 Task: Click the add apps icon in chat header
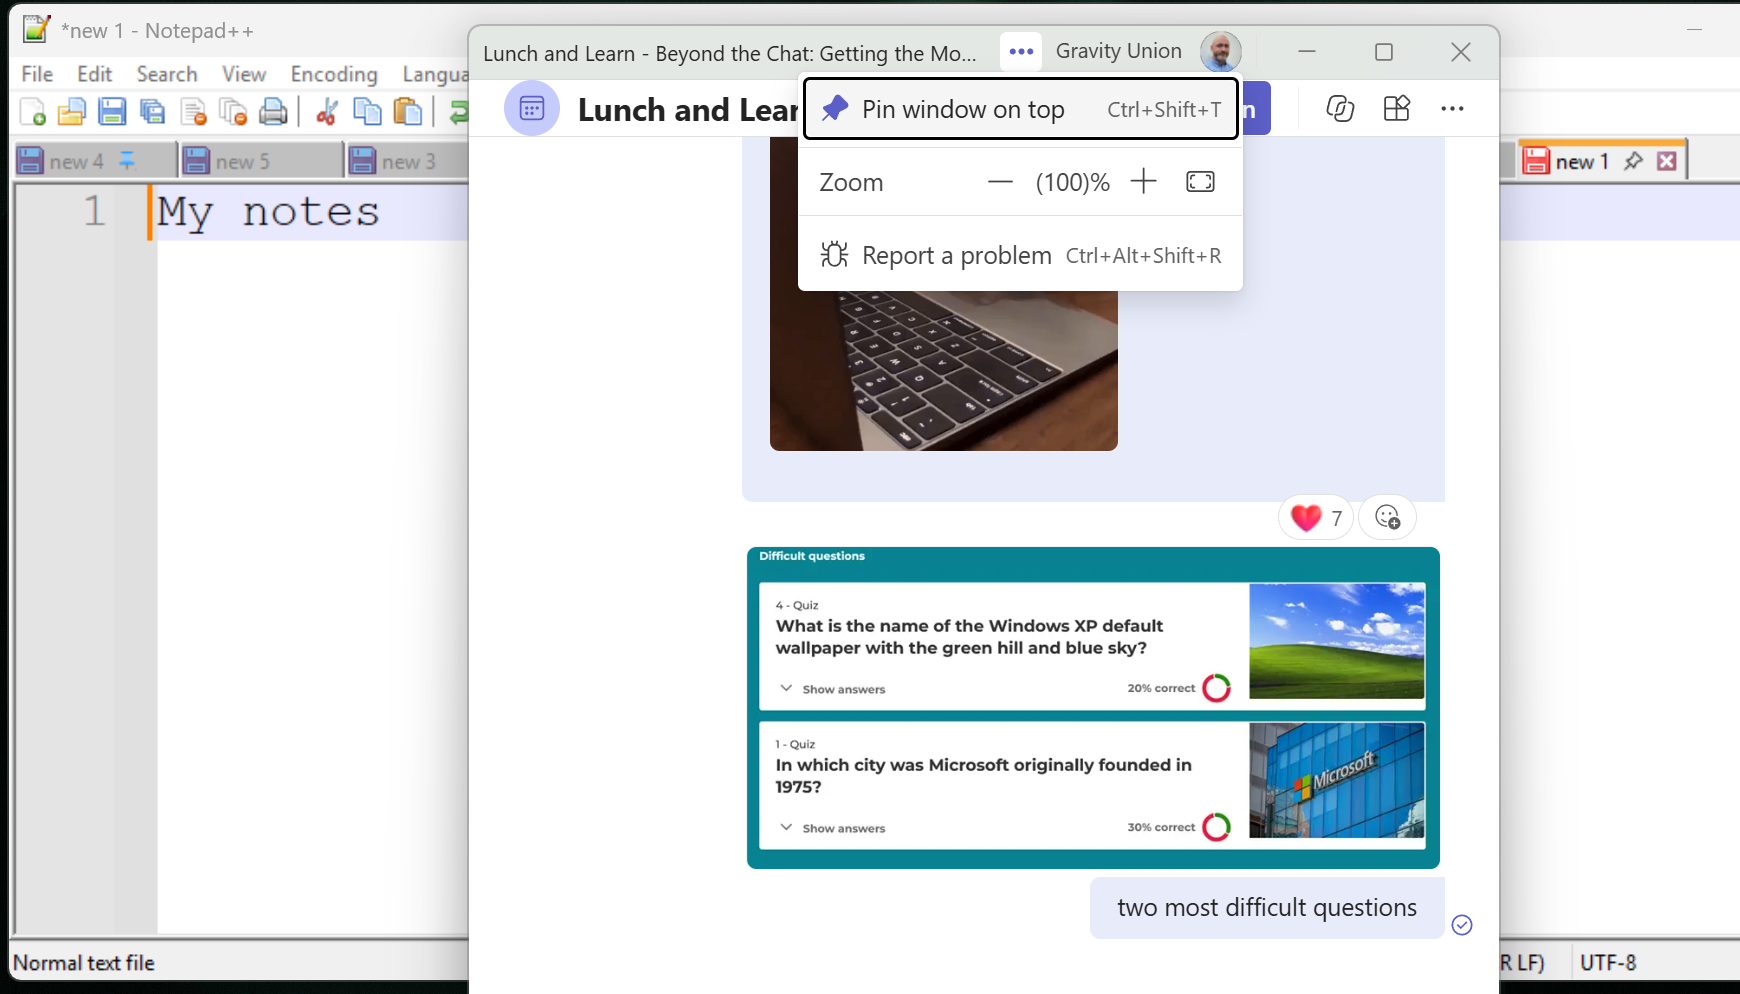point(1397,108)
